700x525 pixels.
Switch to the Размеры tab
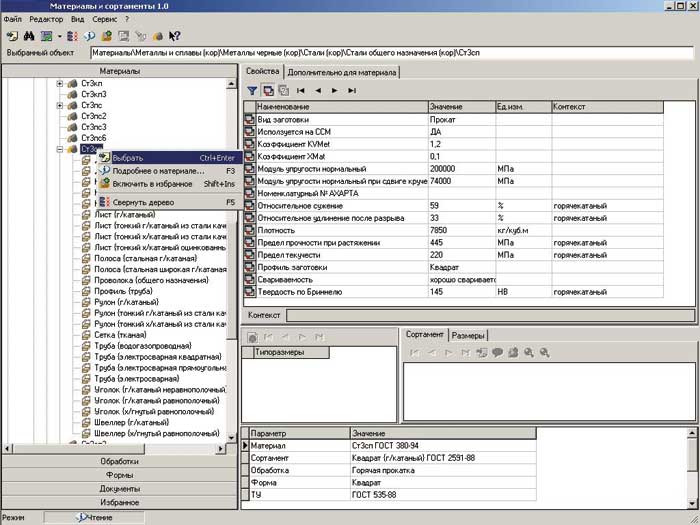(467, 336)
